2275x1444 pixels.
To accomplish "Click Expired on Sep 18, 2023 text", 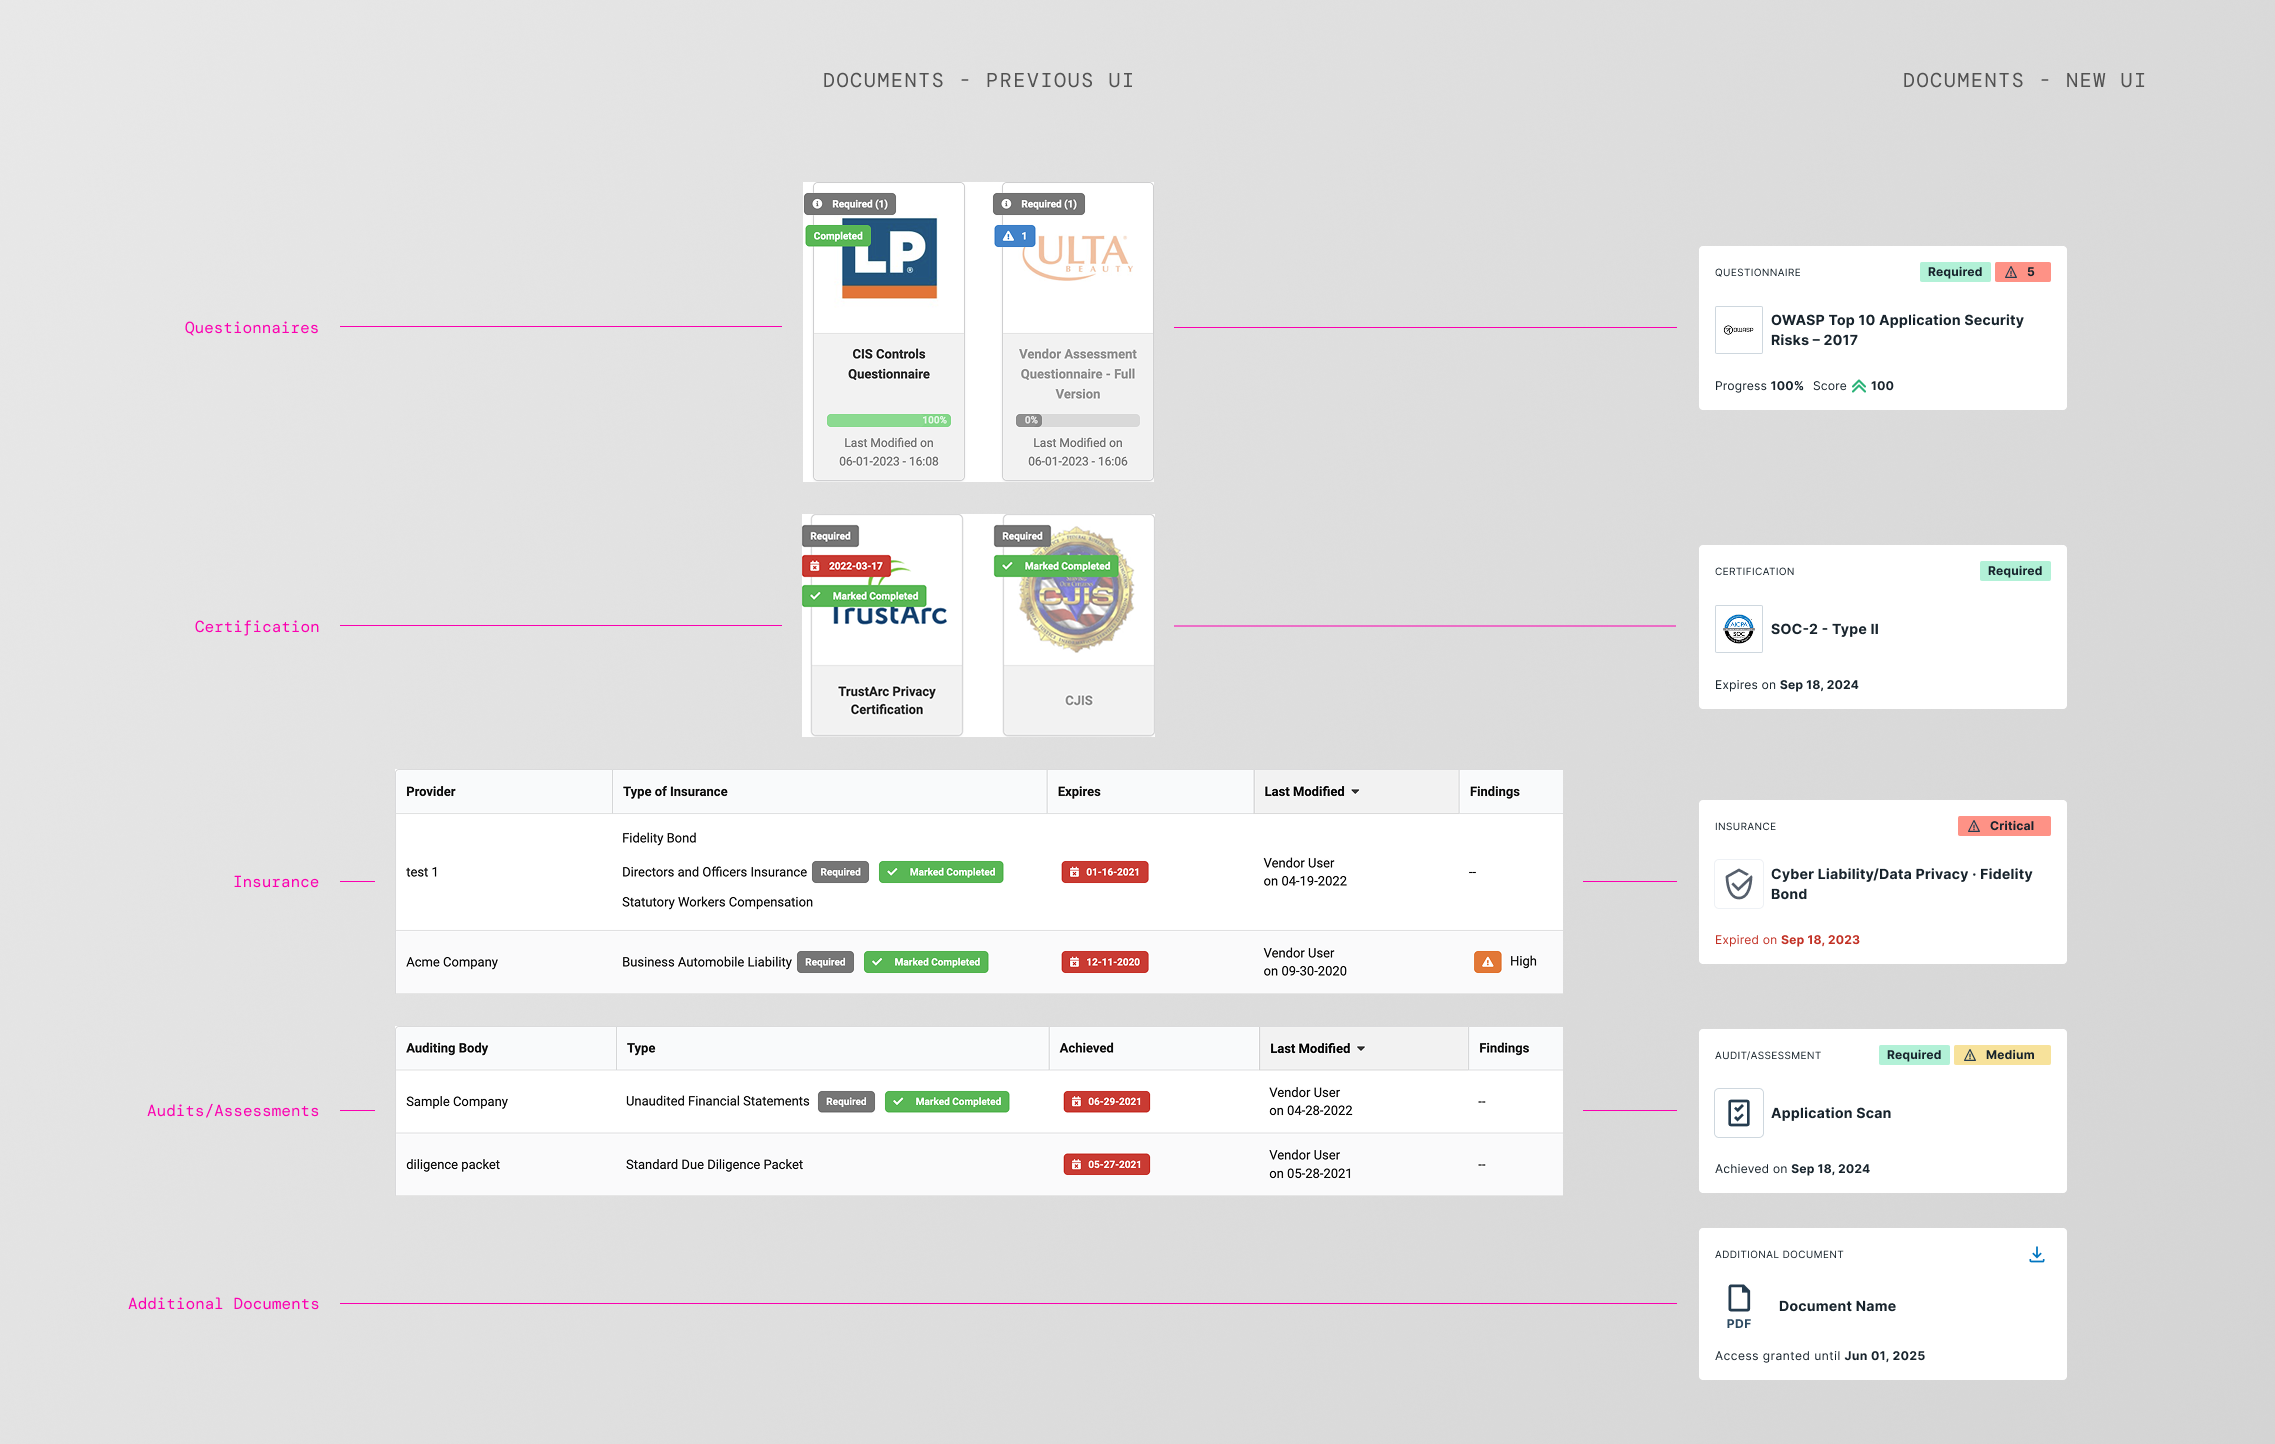I will [x=1787, y=940].
